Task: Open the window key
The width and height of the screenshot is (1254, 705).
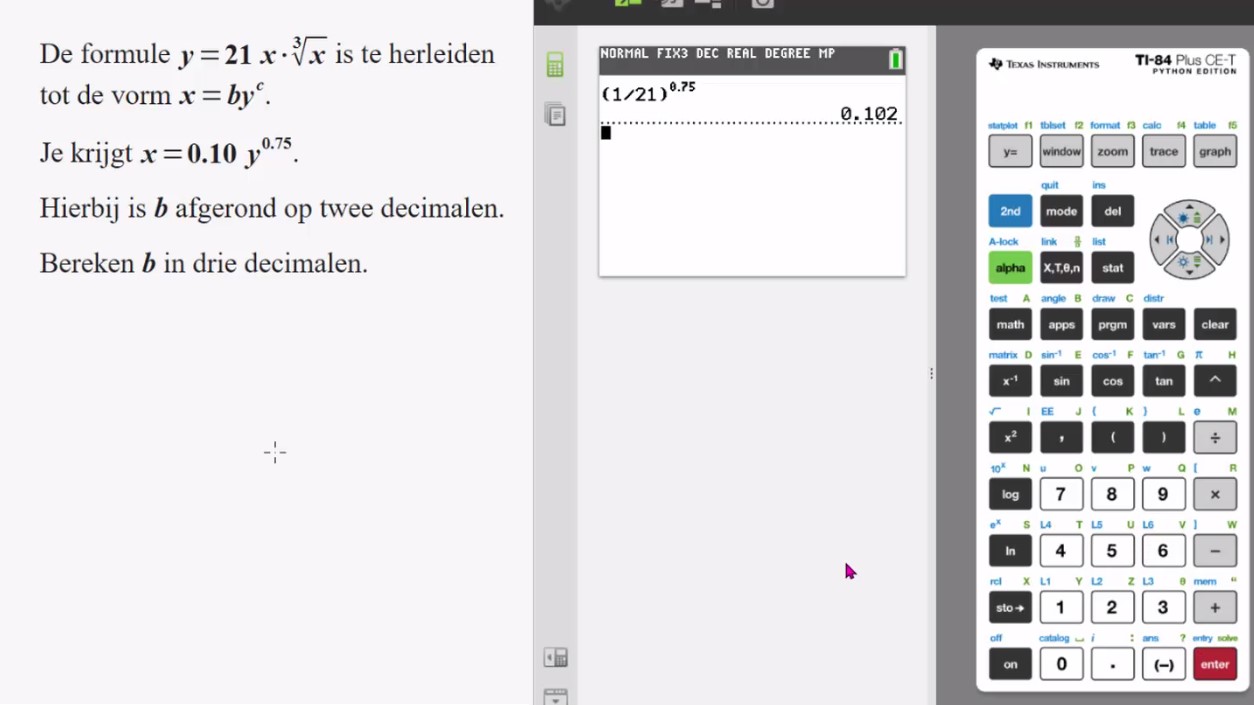Action: click(x=1061, y=152)
